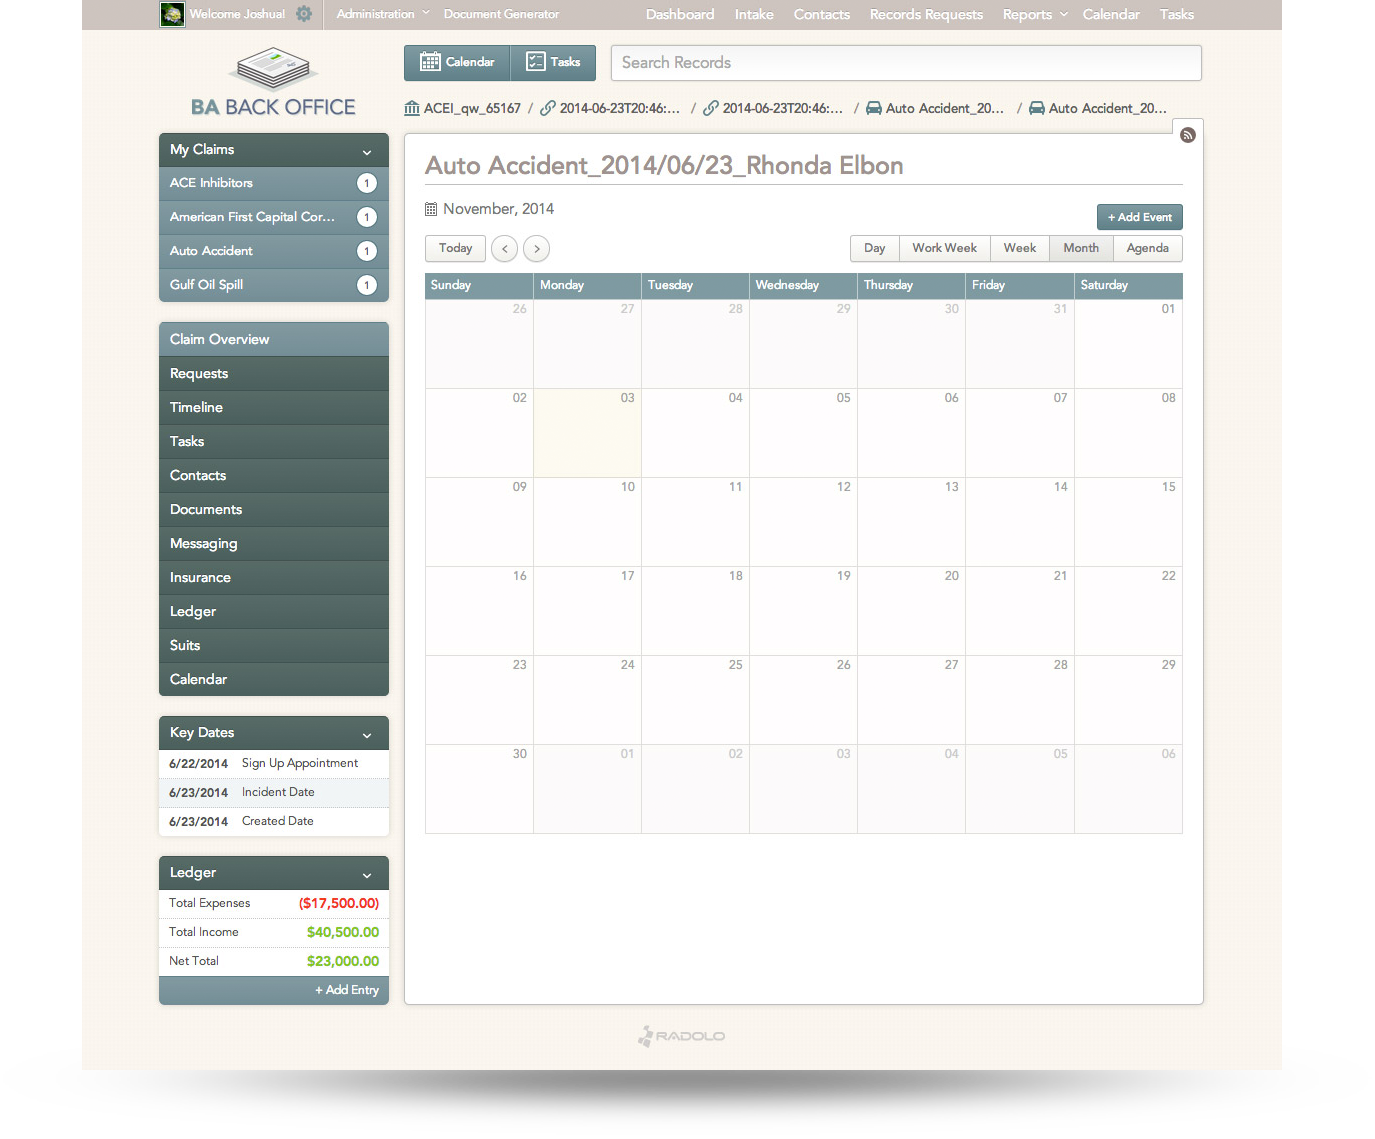Image resolution: width=1375 pixels, height=1139 pixels.
Task: Click Add Entry in the Ledger panel
Action: point(347,990)
